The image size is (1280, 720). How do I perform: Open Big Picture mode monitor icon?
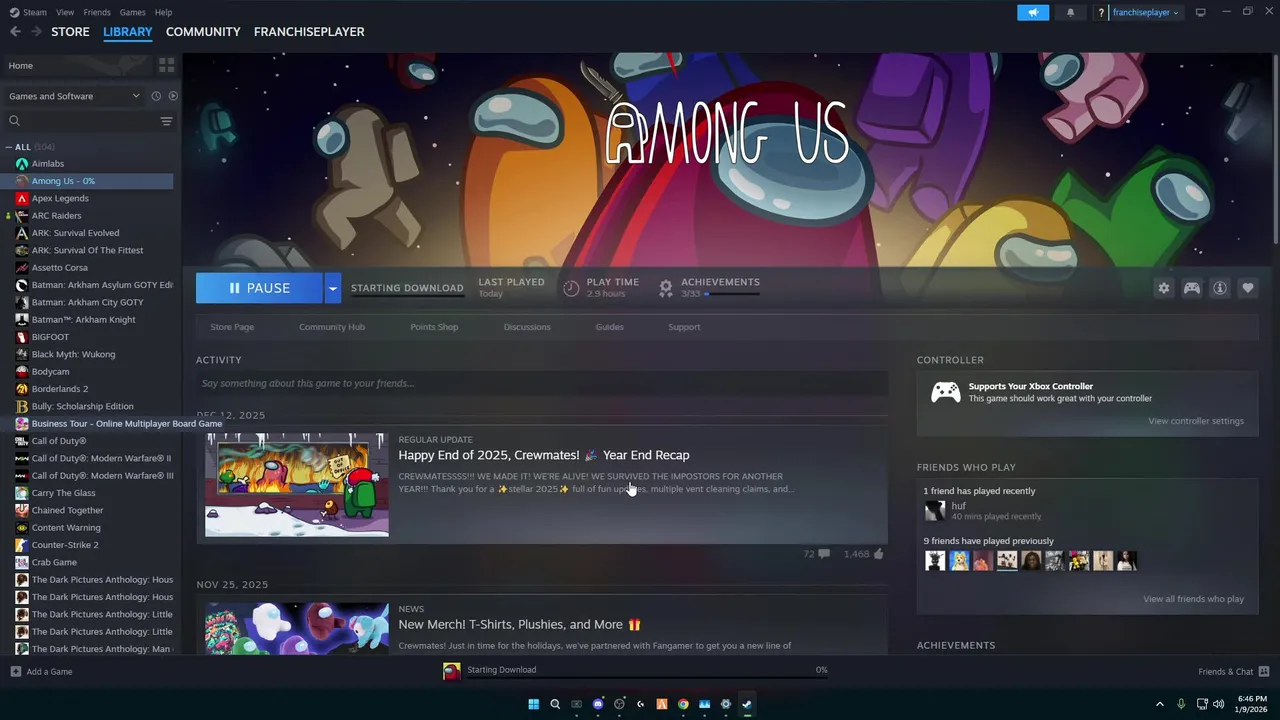coord(1200,12)
